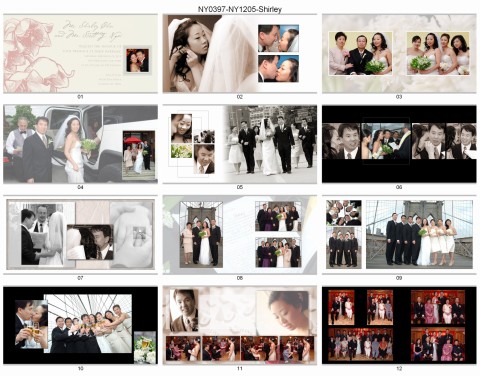Open album spread thumbnail 05
The image size is (480, 376).
click(x=240, y=144)
